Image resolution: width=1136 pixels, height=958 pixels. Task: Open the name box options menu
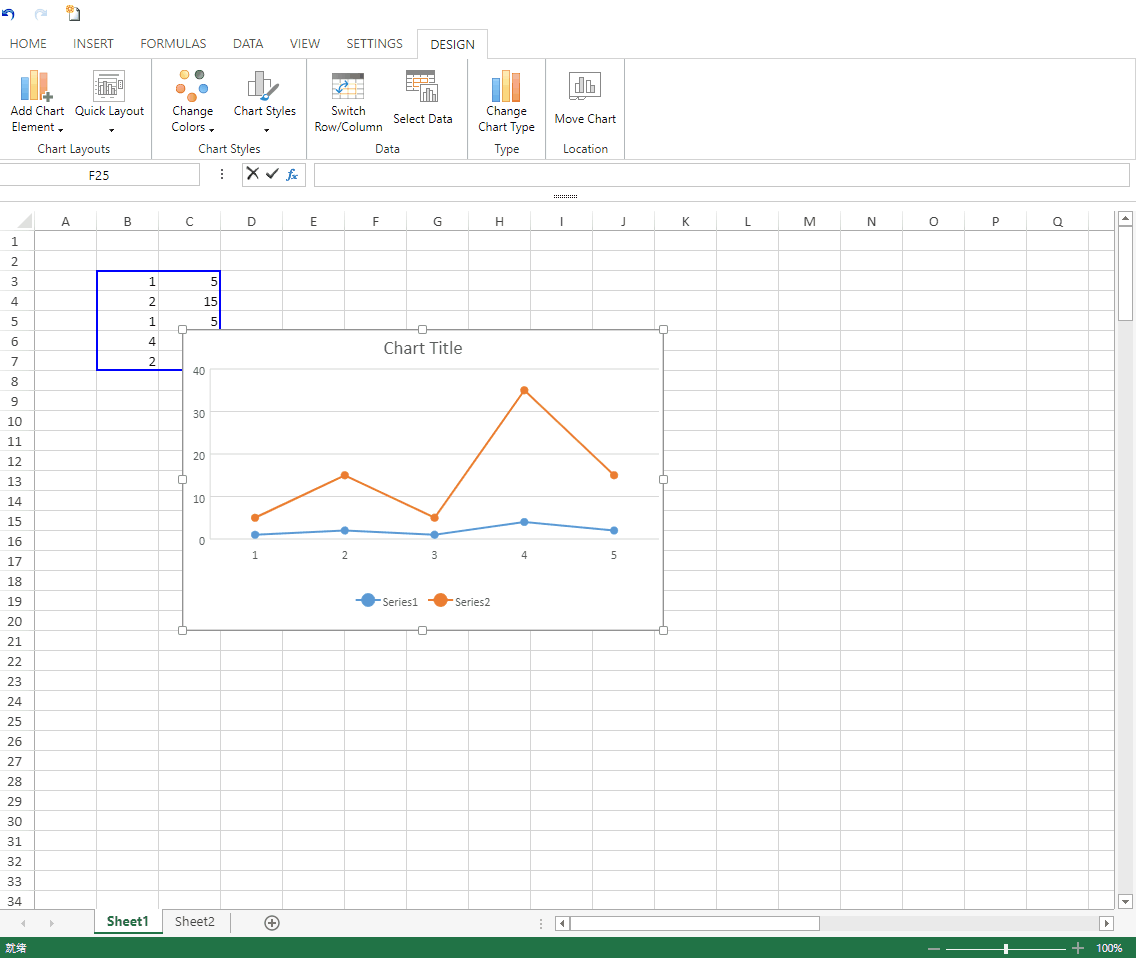(222, 174)
